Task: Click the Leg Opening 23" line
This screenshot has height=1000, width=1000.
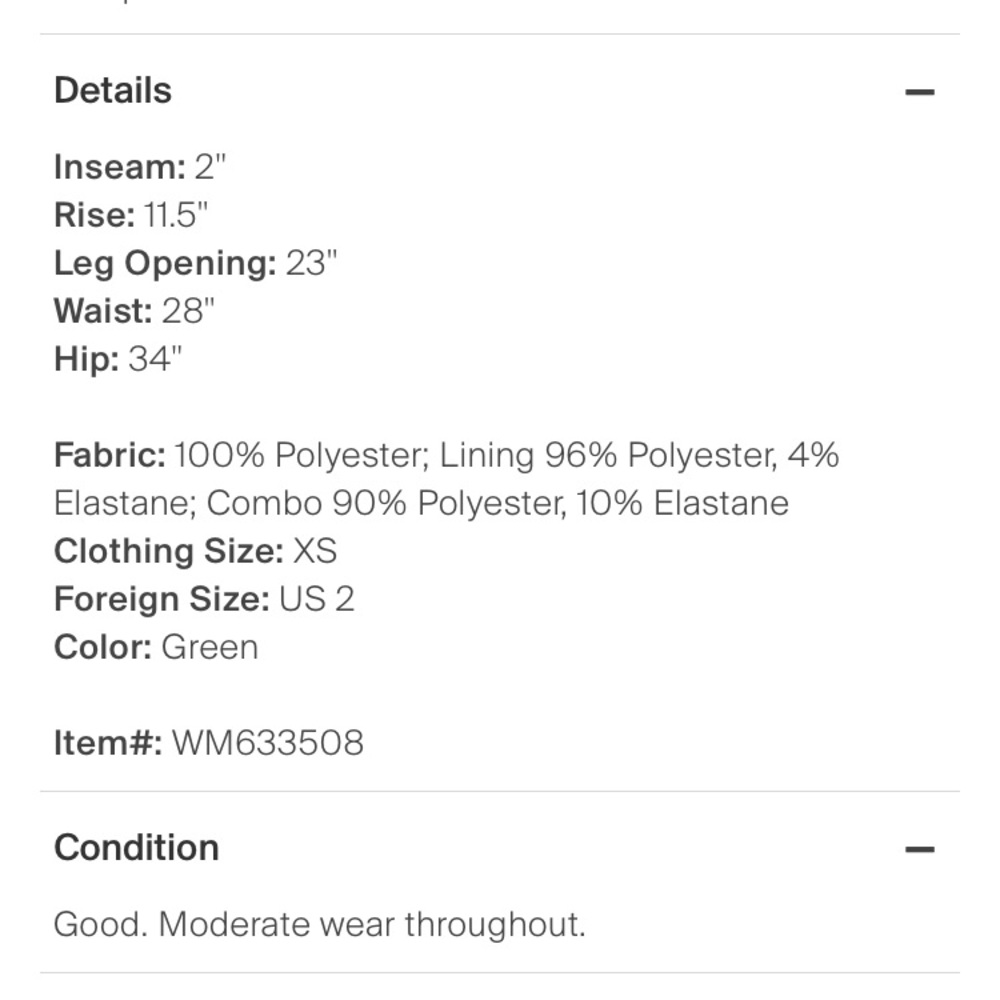Action: [x=195, y=263]
